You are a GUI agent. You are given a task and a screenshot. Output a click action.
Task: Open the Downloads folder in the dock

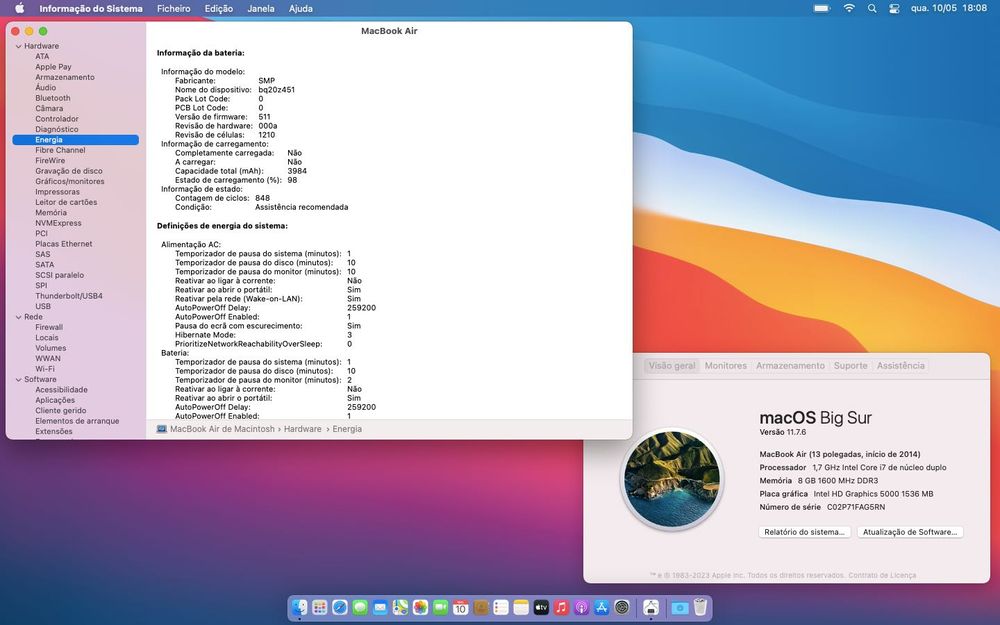tap(679, 608)
